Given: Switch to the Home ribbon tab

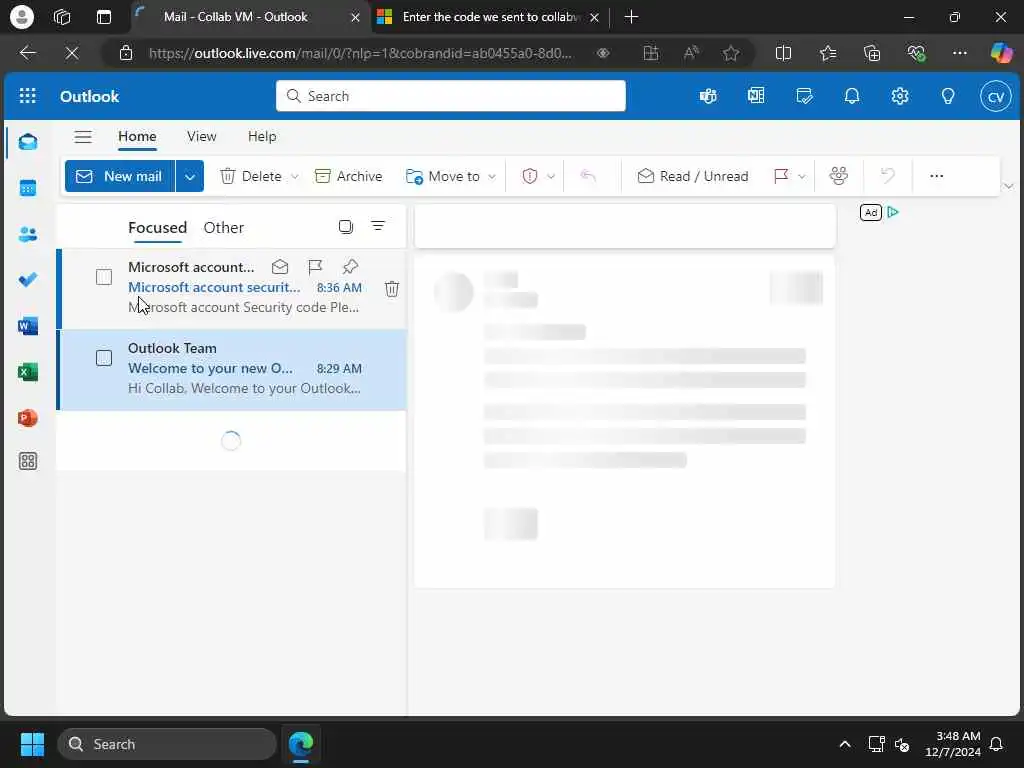Looking at the screenshot, I should pos(137,136).
